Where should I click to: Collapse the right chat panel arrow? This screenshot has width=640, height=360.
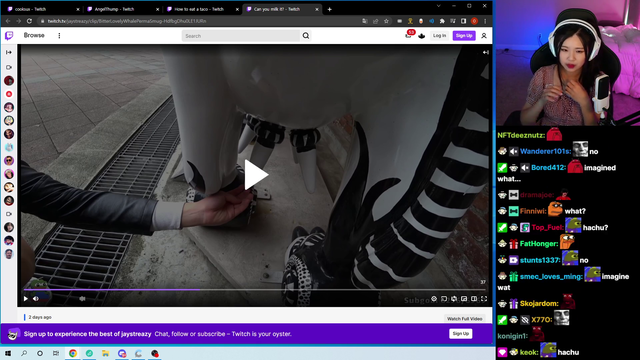click(x=485, y=52)
